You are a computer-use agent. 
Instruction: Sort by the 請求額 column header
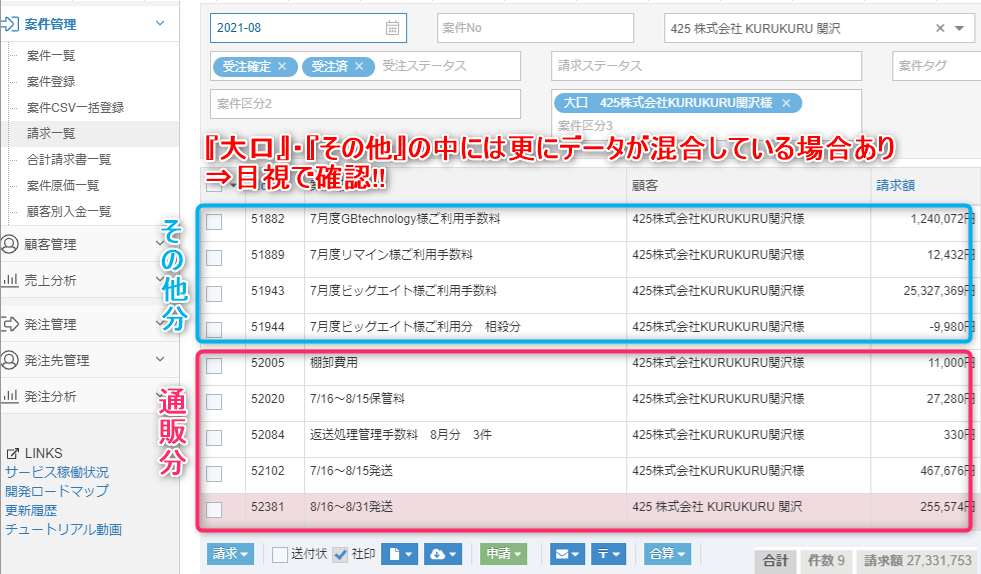pyautogui.click(x=895, y=185)
